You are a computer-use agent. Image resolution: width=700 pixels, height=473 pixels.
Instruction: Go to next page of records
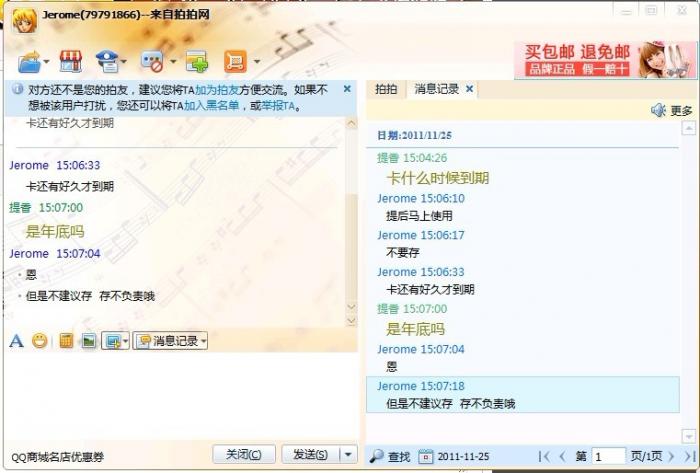(x=671, y=456)
